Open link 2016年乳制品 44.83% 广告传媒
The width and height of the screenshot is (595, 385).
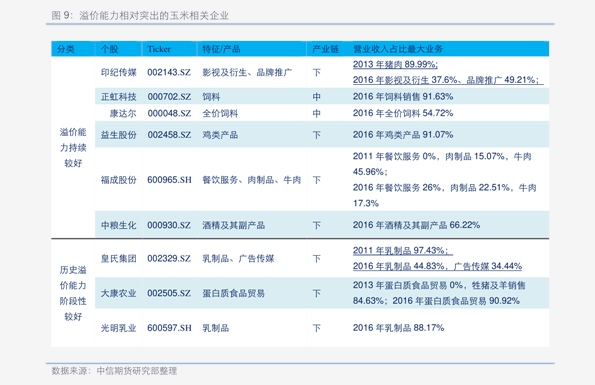point(437,266)
